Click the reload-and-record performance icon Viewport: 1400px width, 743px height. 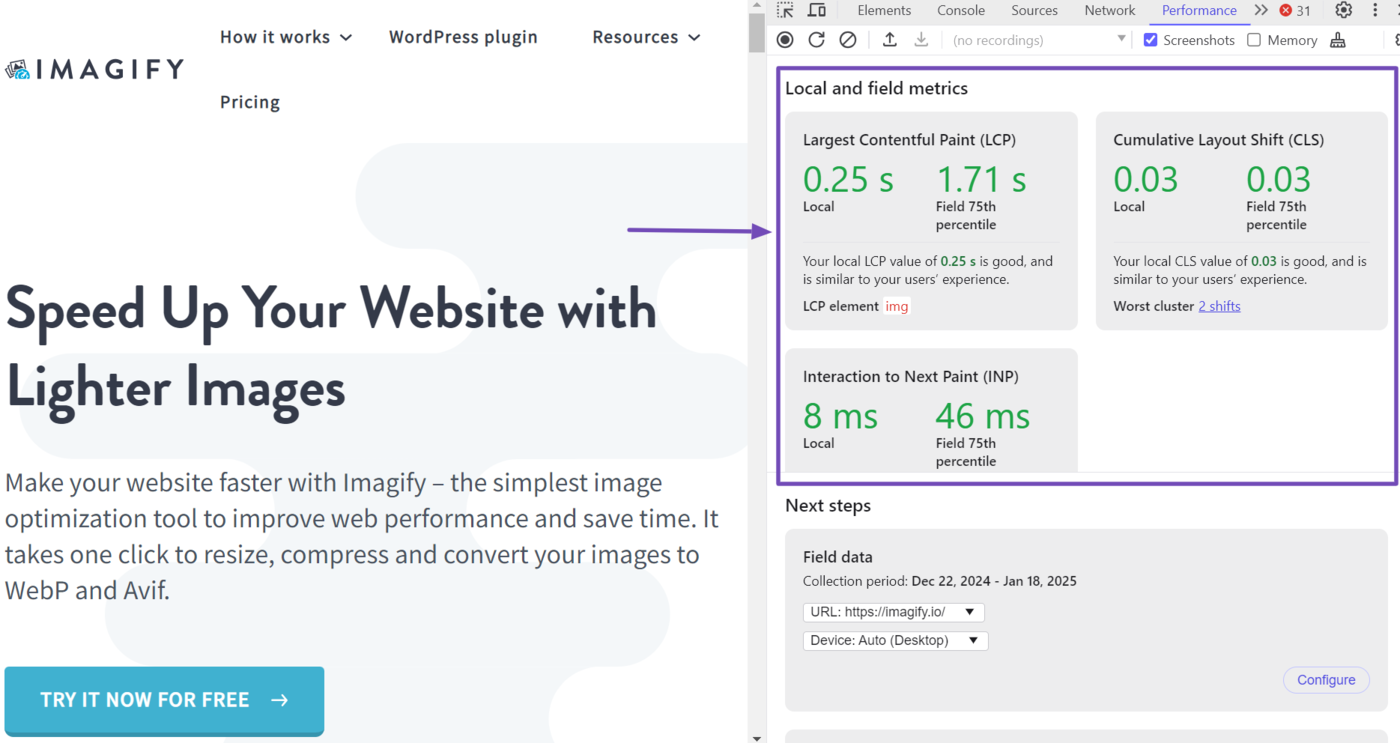point(818,40)
